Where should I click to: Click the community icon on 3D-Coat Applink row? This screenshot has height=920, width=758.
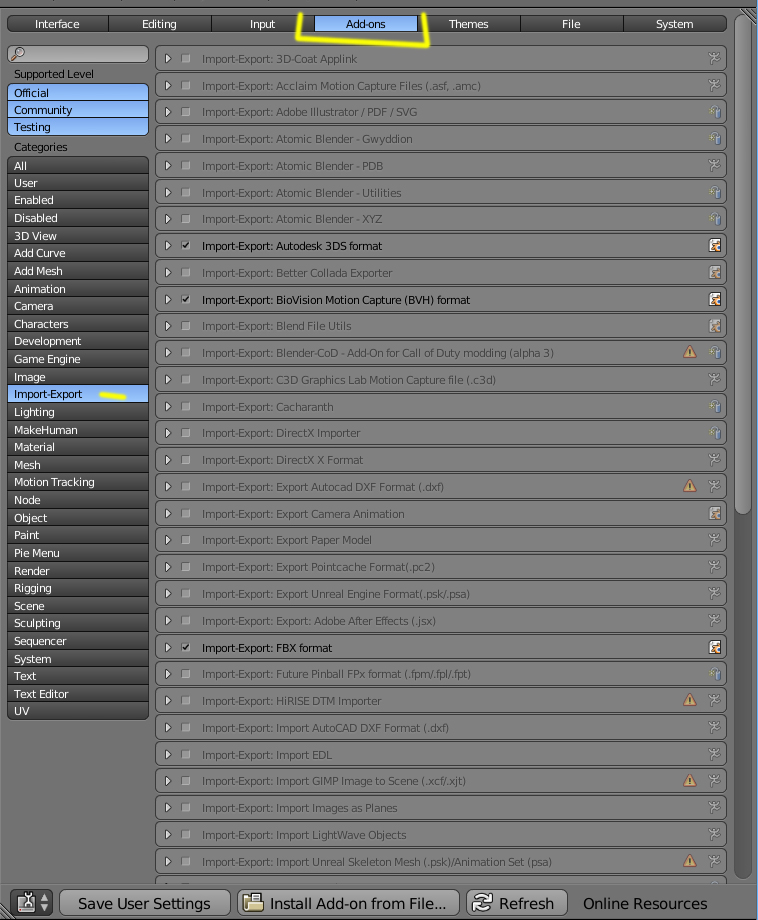pos(715,59)
